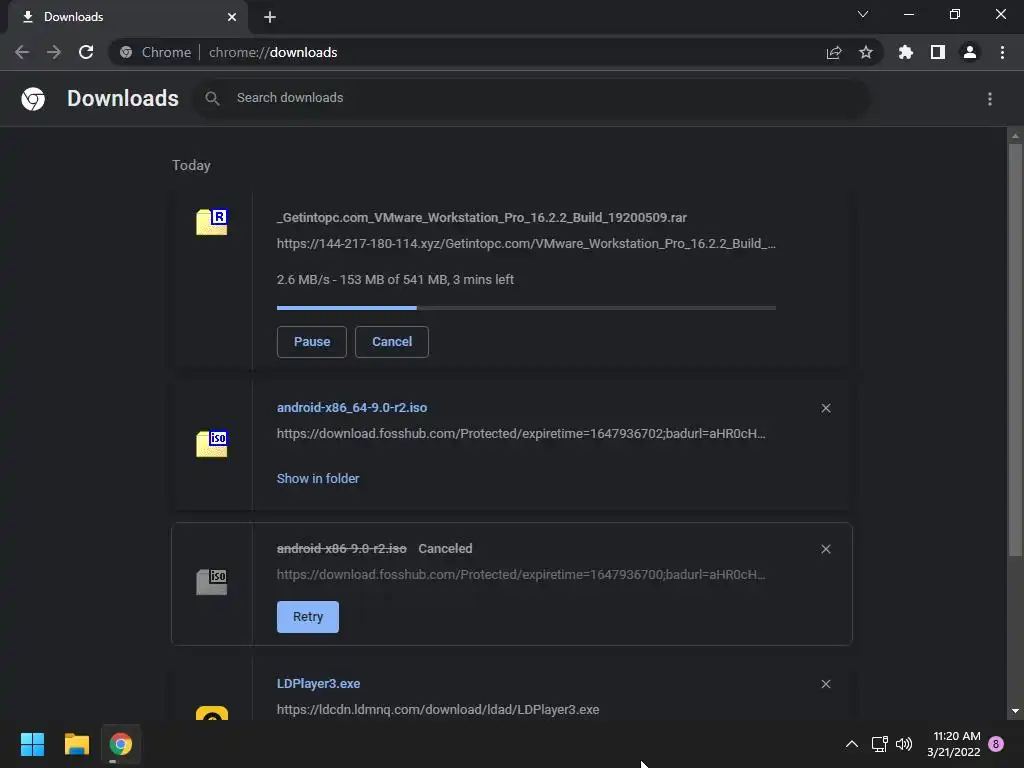Click the search magnifier icon
1024x768 pixels.
pos(212,99)
